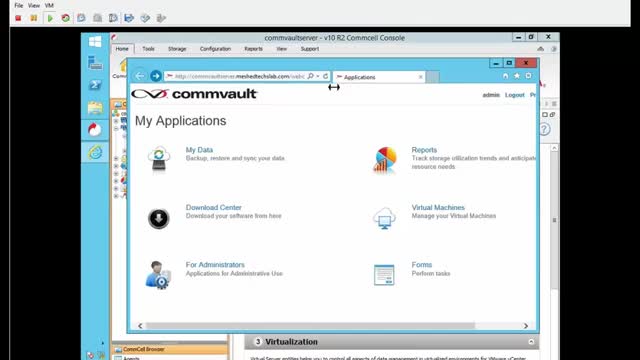
Task: Open the VMware VM menu
Action: click(49, 5)
